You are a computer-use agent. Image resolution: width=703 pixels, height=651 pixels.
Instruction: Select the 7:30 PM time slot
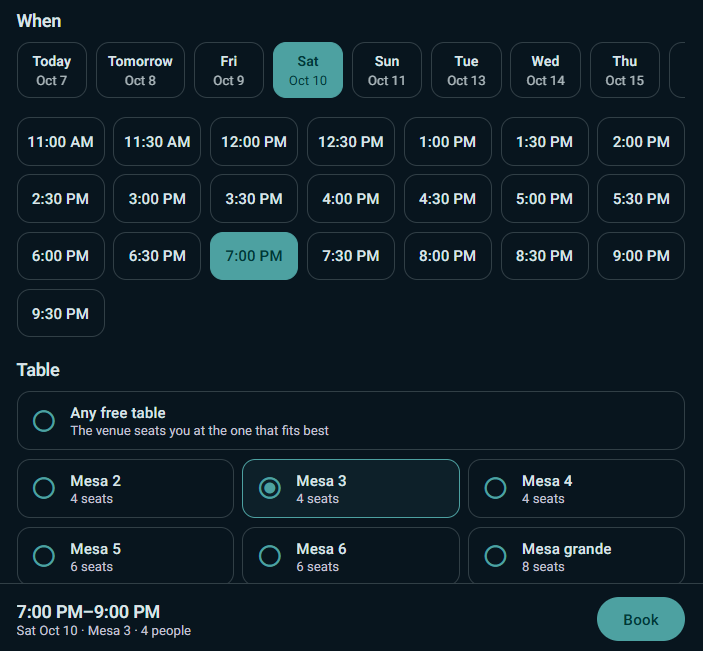point(351,256)
